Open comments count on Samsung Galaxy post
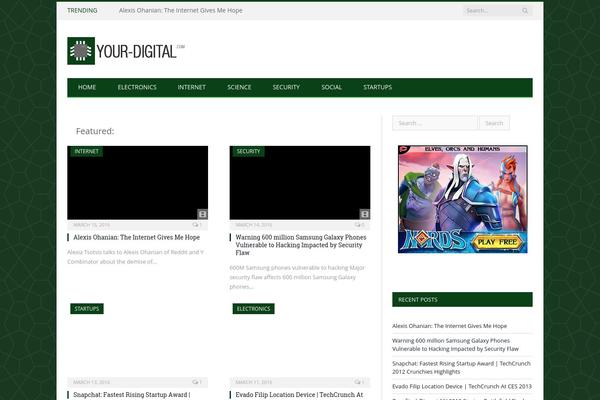Screen dimensions: 600x400 click(359, 225)
